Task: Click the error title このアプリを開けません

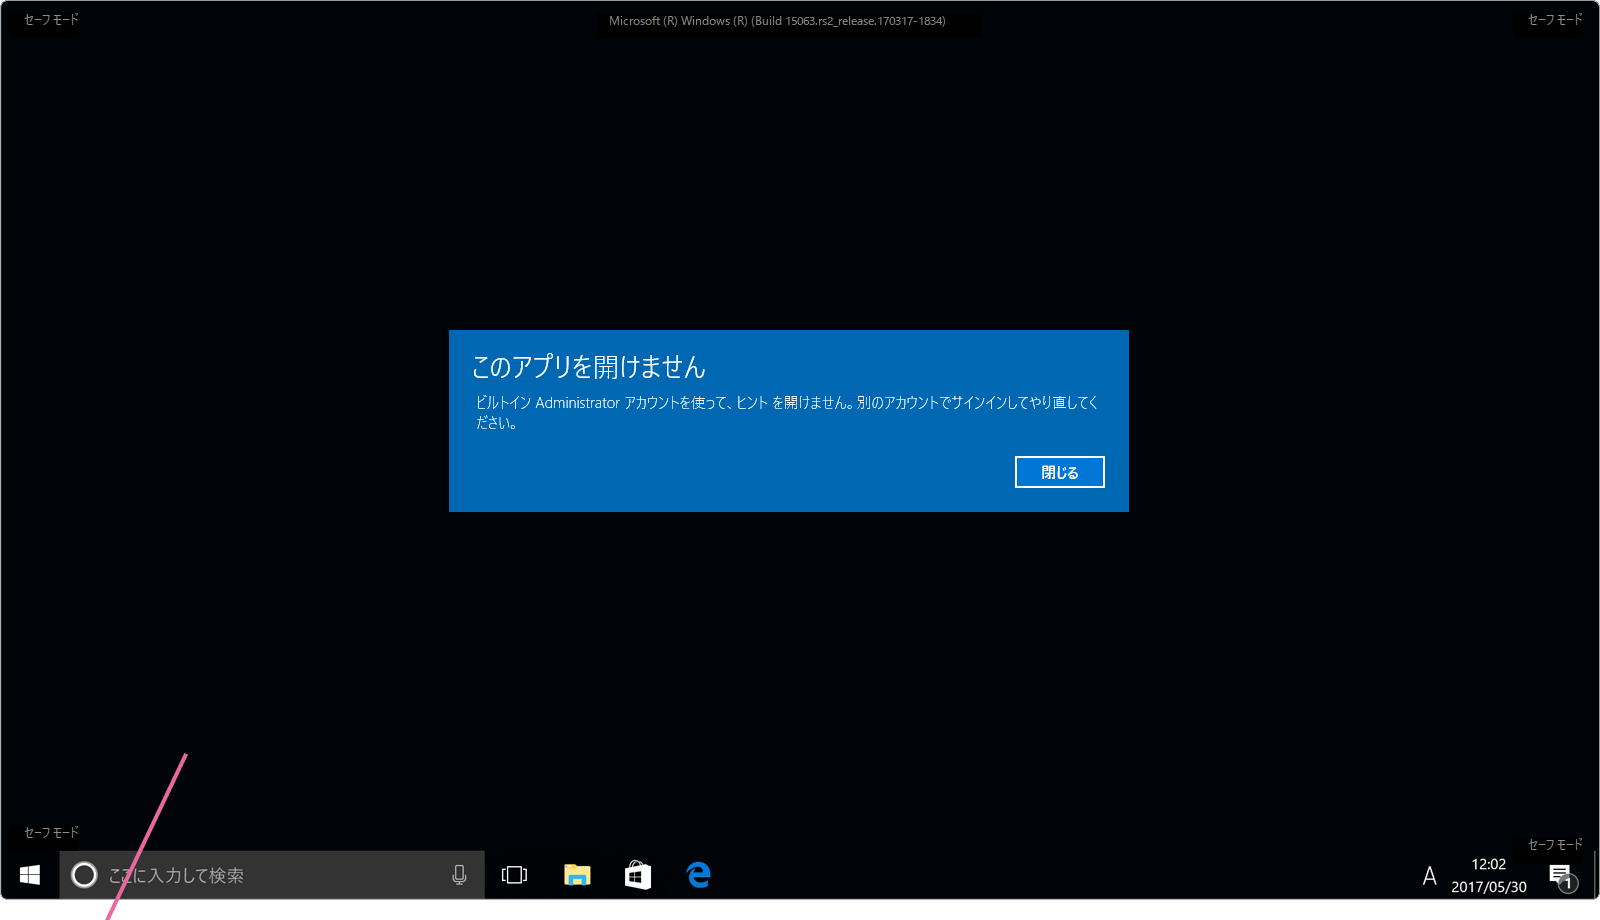Action: [589, 367]
